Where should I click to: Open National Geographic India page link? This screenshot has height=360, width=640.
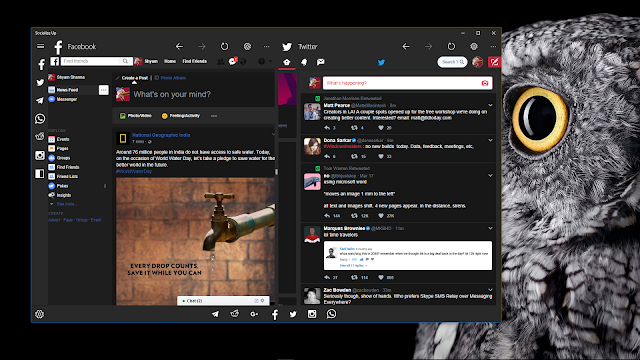coord(161,135)
